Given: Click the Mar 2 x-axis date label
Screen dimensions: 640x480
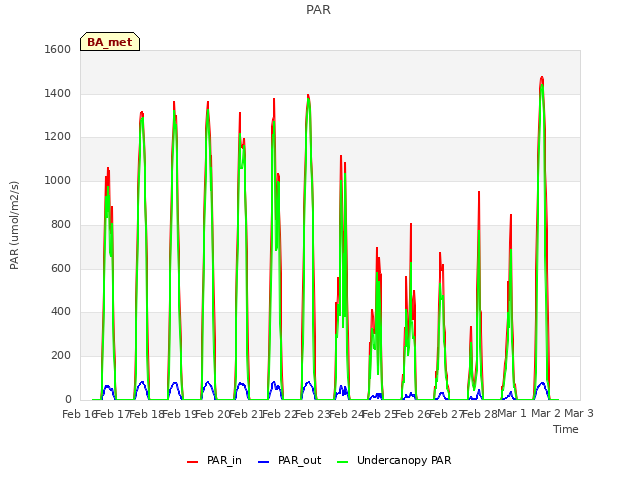Looking at the screenshot, I should (546, 413).
